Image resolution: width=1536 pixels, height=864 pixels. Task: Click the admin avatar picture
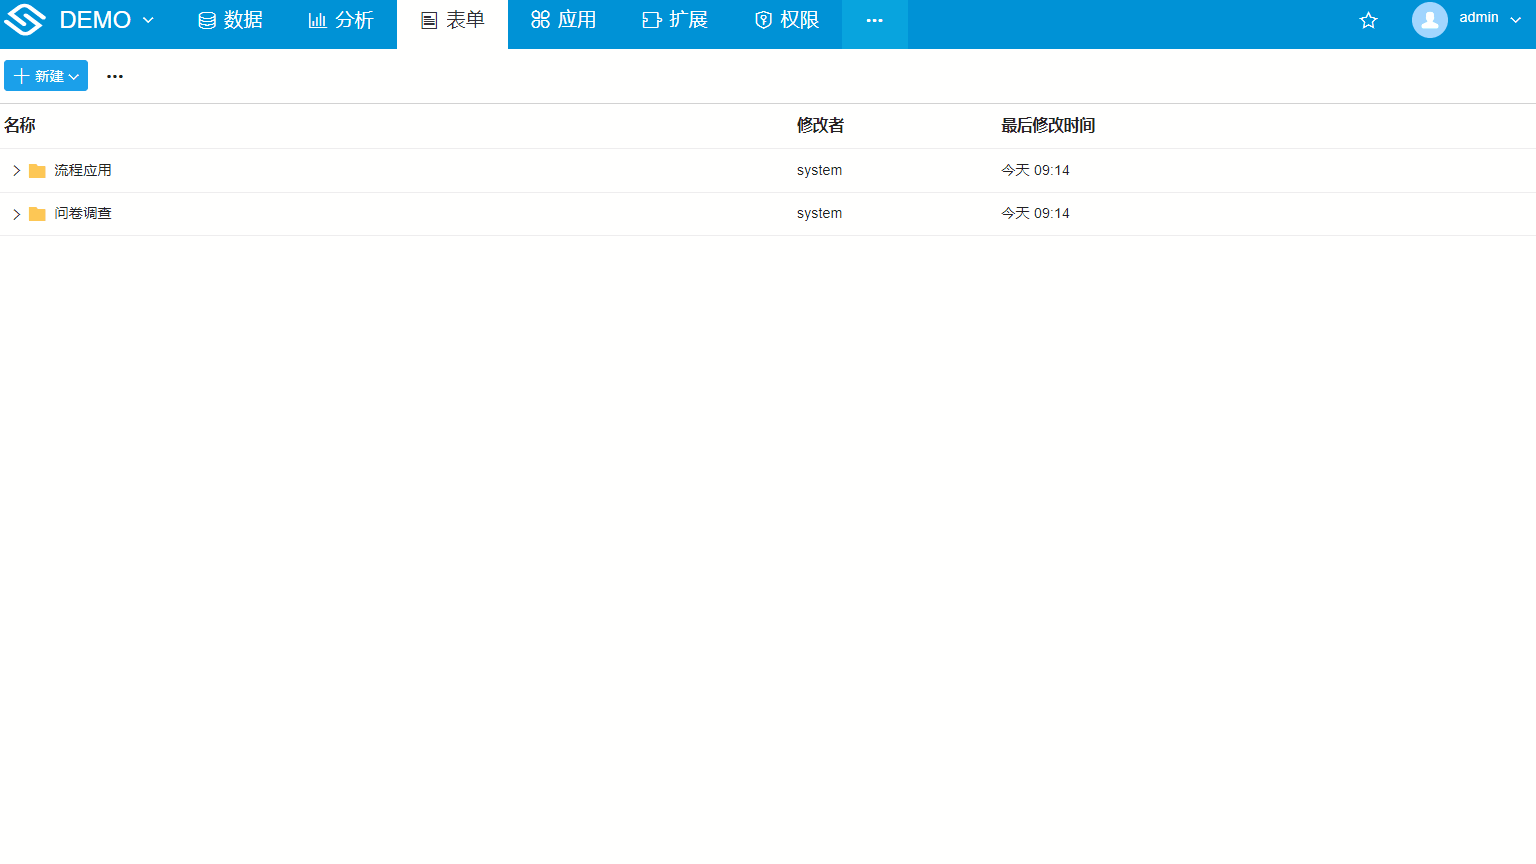click(x=1430, y=20)
